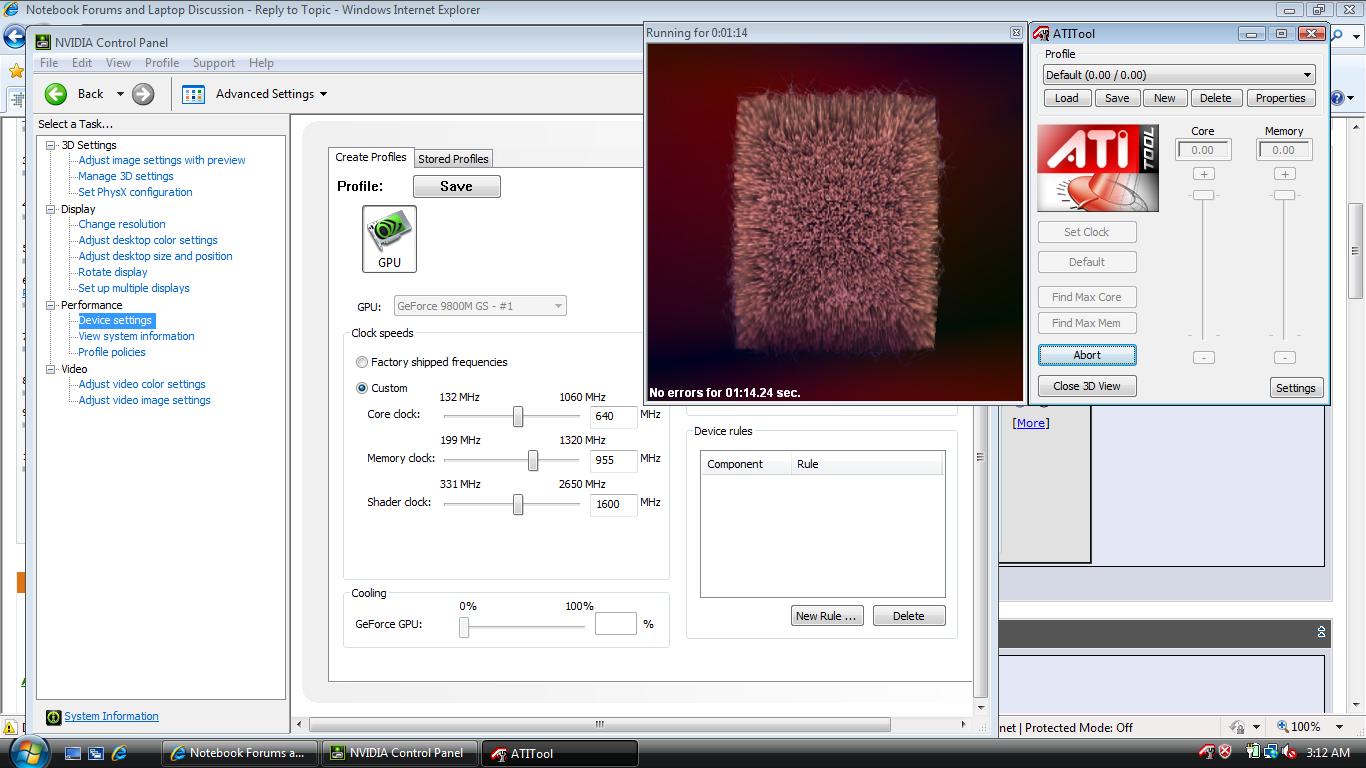
Task: Click the System Information icon
Action: pyautogui.click(x=53, y=717)
